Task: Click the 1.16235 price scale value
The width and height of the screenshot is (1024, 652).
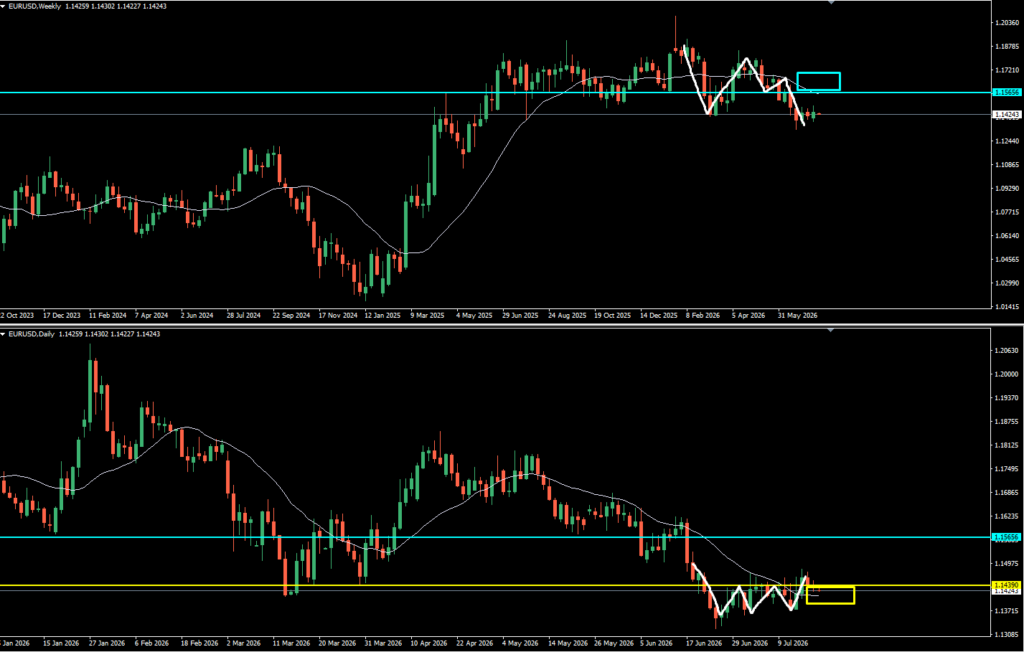Action: [1006, 516]
